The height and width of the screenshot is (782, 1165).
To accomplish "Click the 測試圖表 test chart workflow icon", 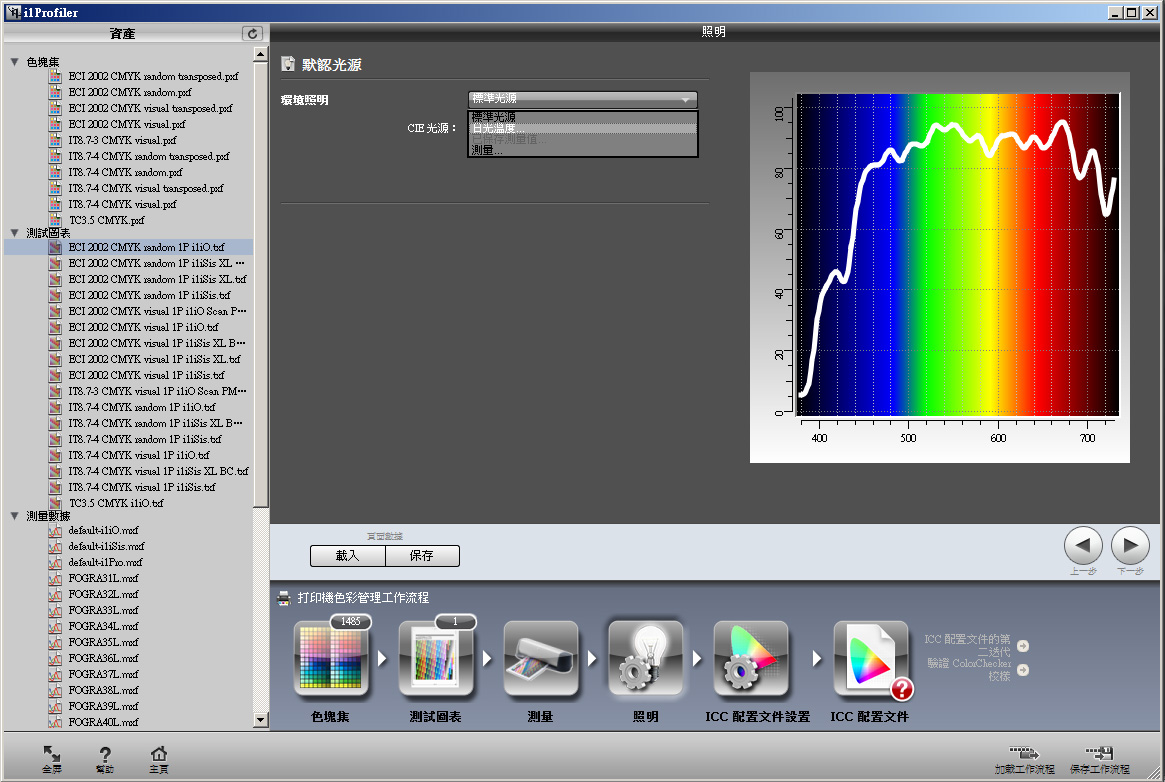I will pyautogui.click(x=435, y=658).
